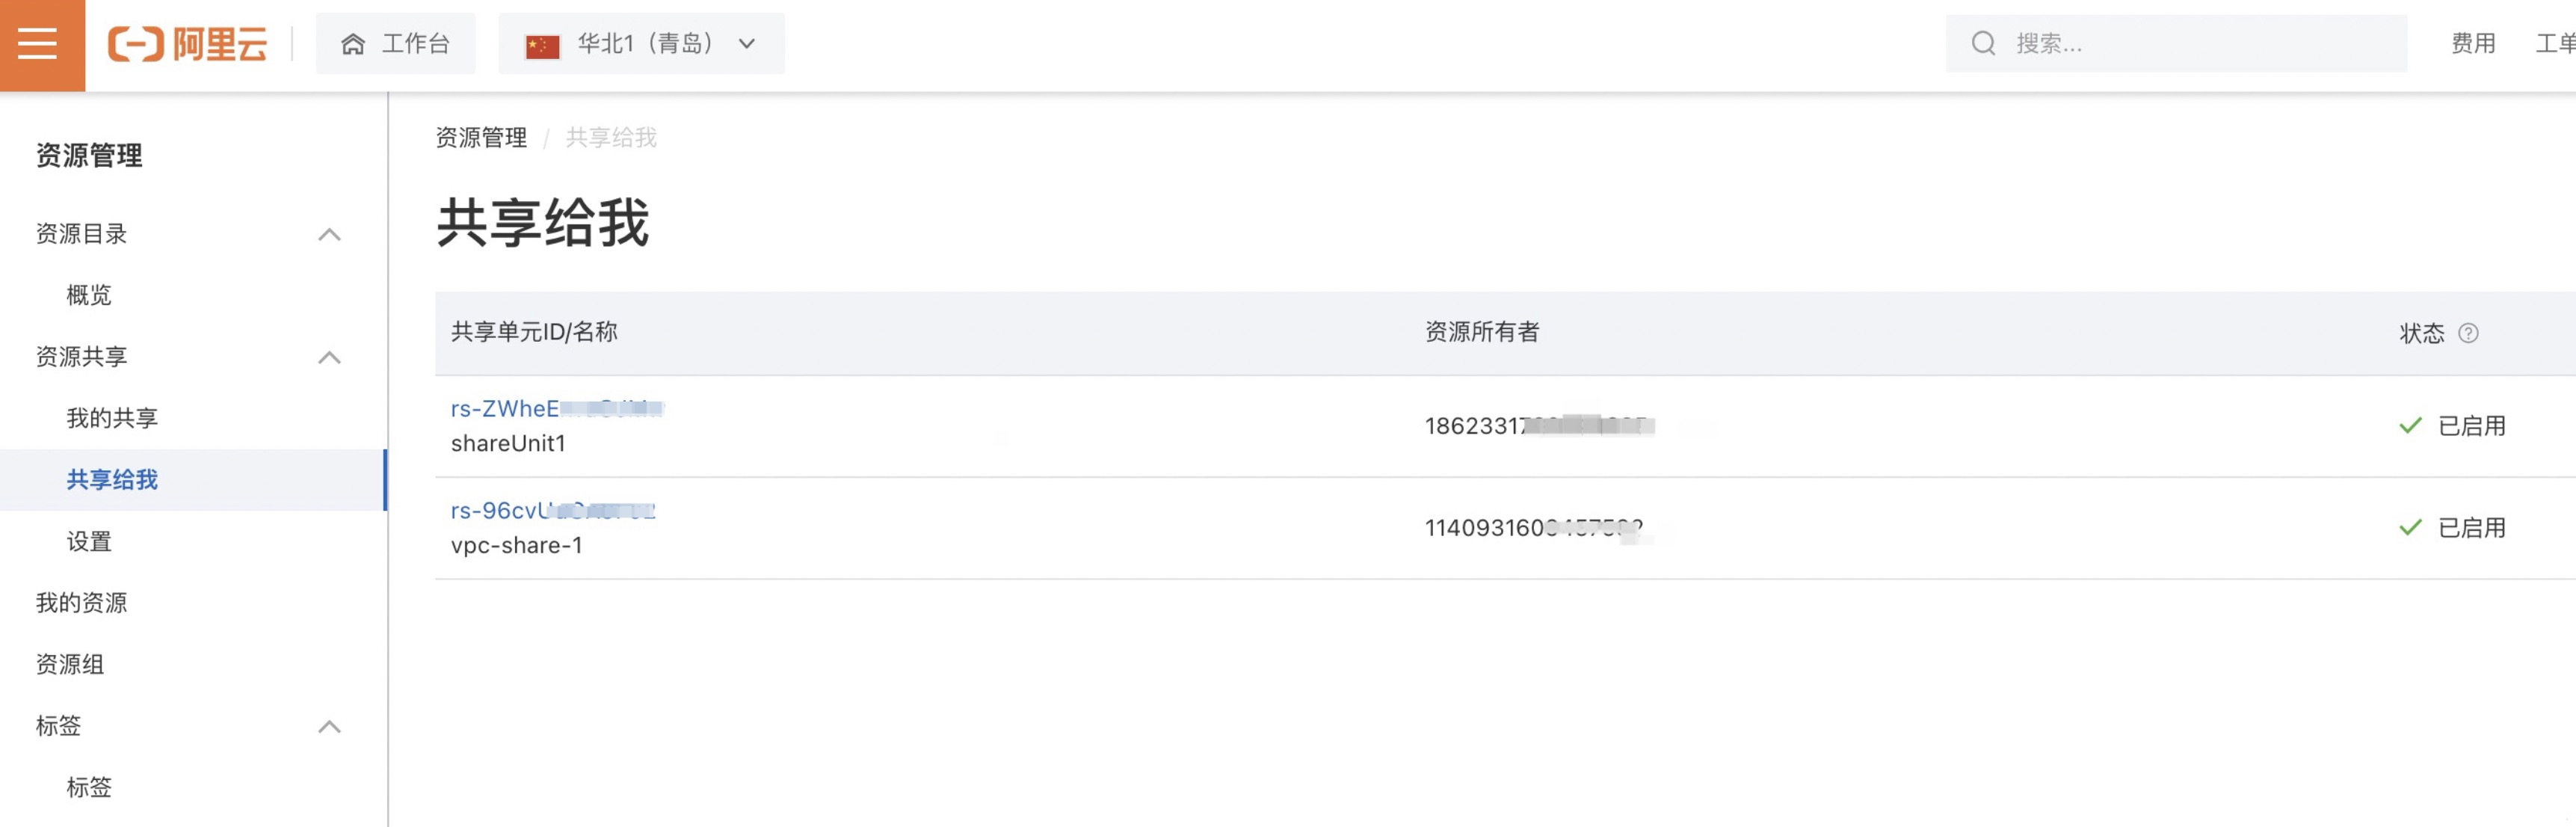Image resolution: width=2576 pixels, height=827 pixels.
Task: Collapse the 标签 sidebar group
Action: 329,727
